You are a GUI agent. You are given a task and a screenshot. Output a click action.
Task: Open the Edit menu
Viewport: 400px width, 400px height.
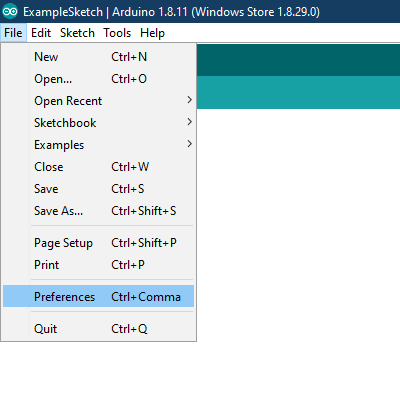pyautogui.click(x=41, y=33)
